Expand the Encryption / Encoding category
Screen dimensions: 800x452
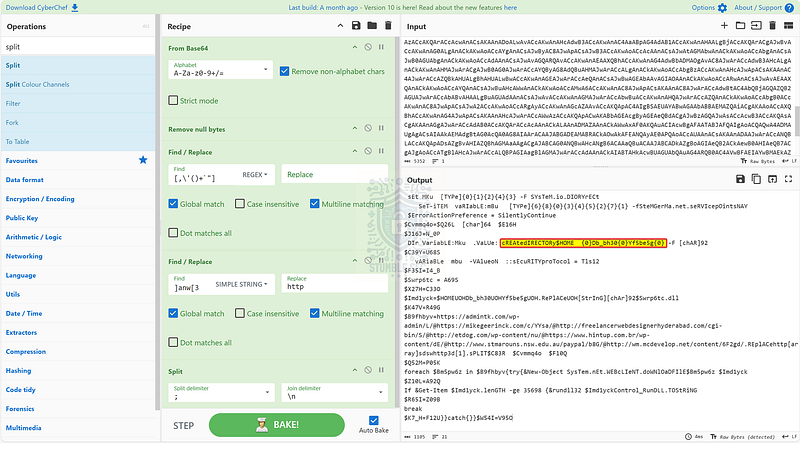click(78, 199)
